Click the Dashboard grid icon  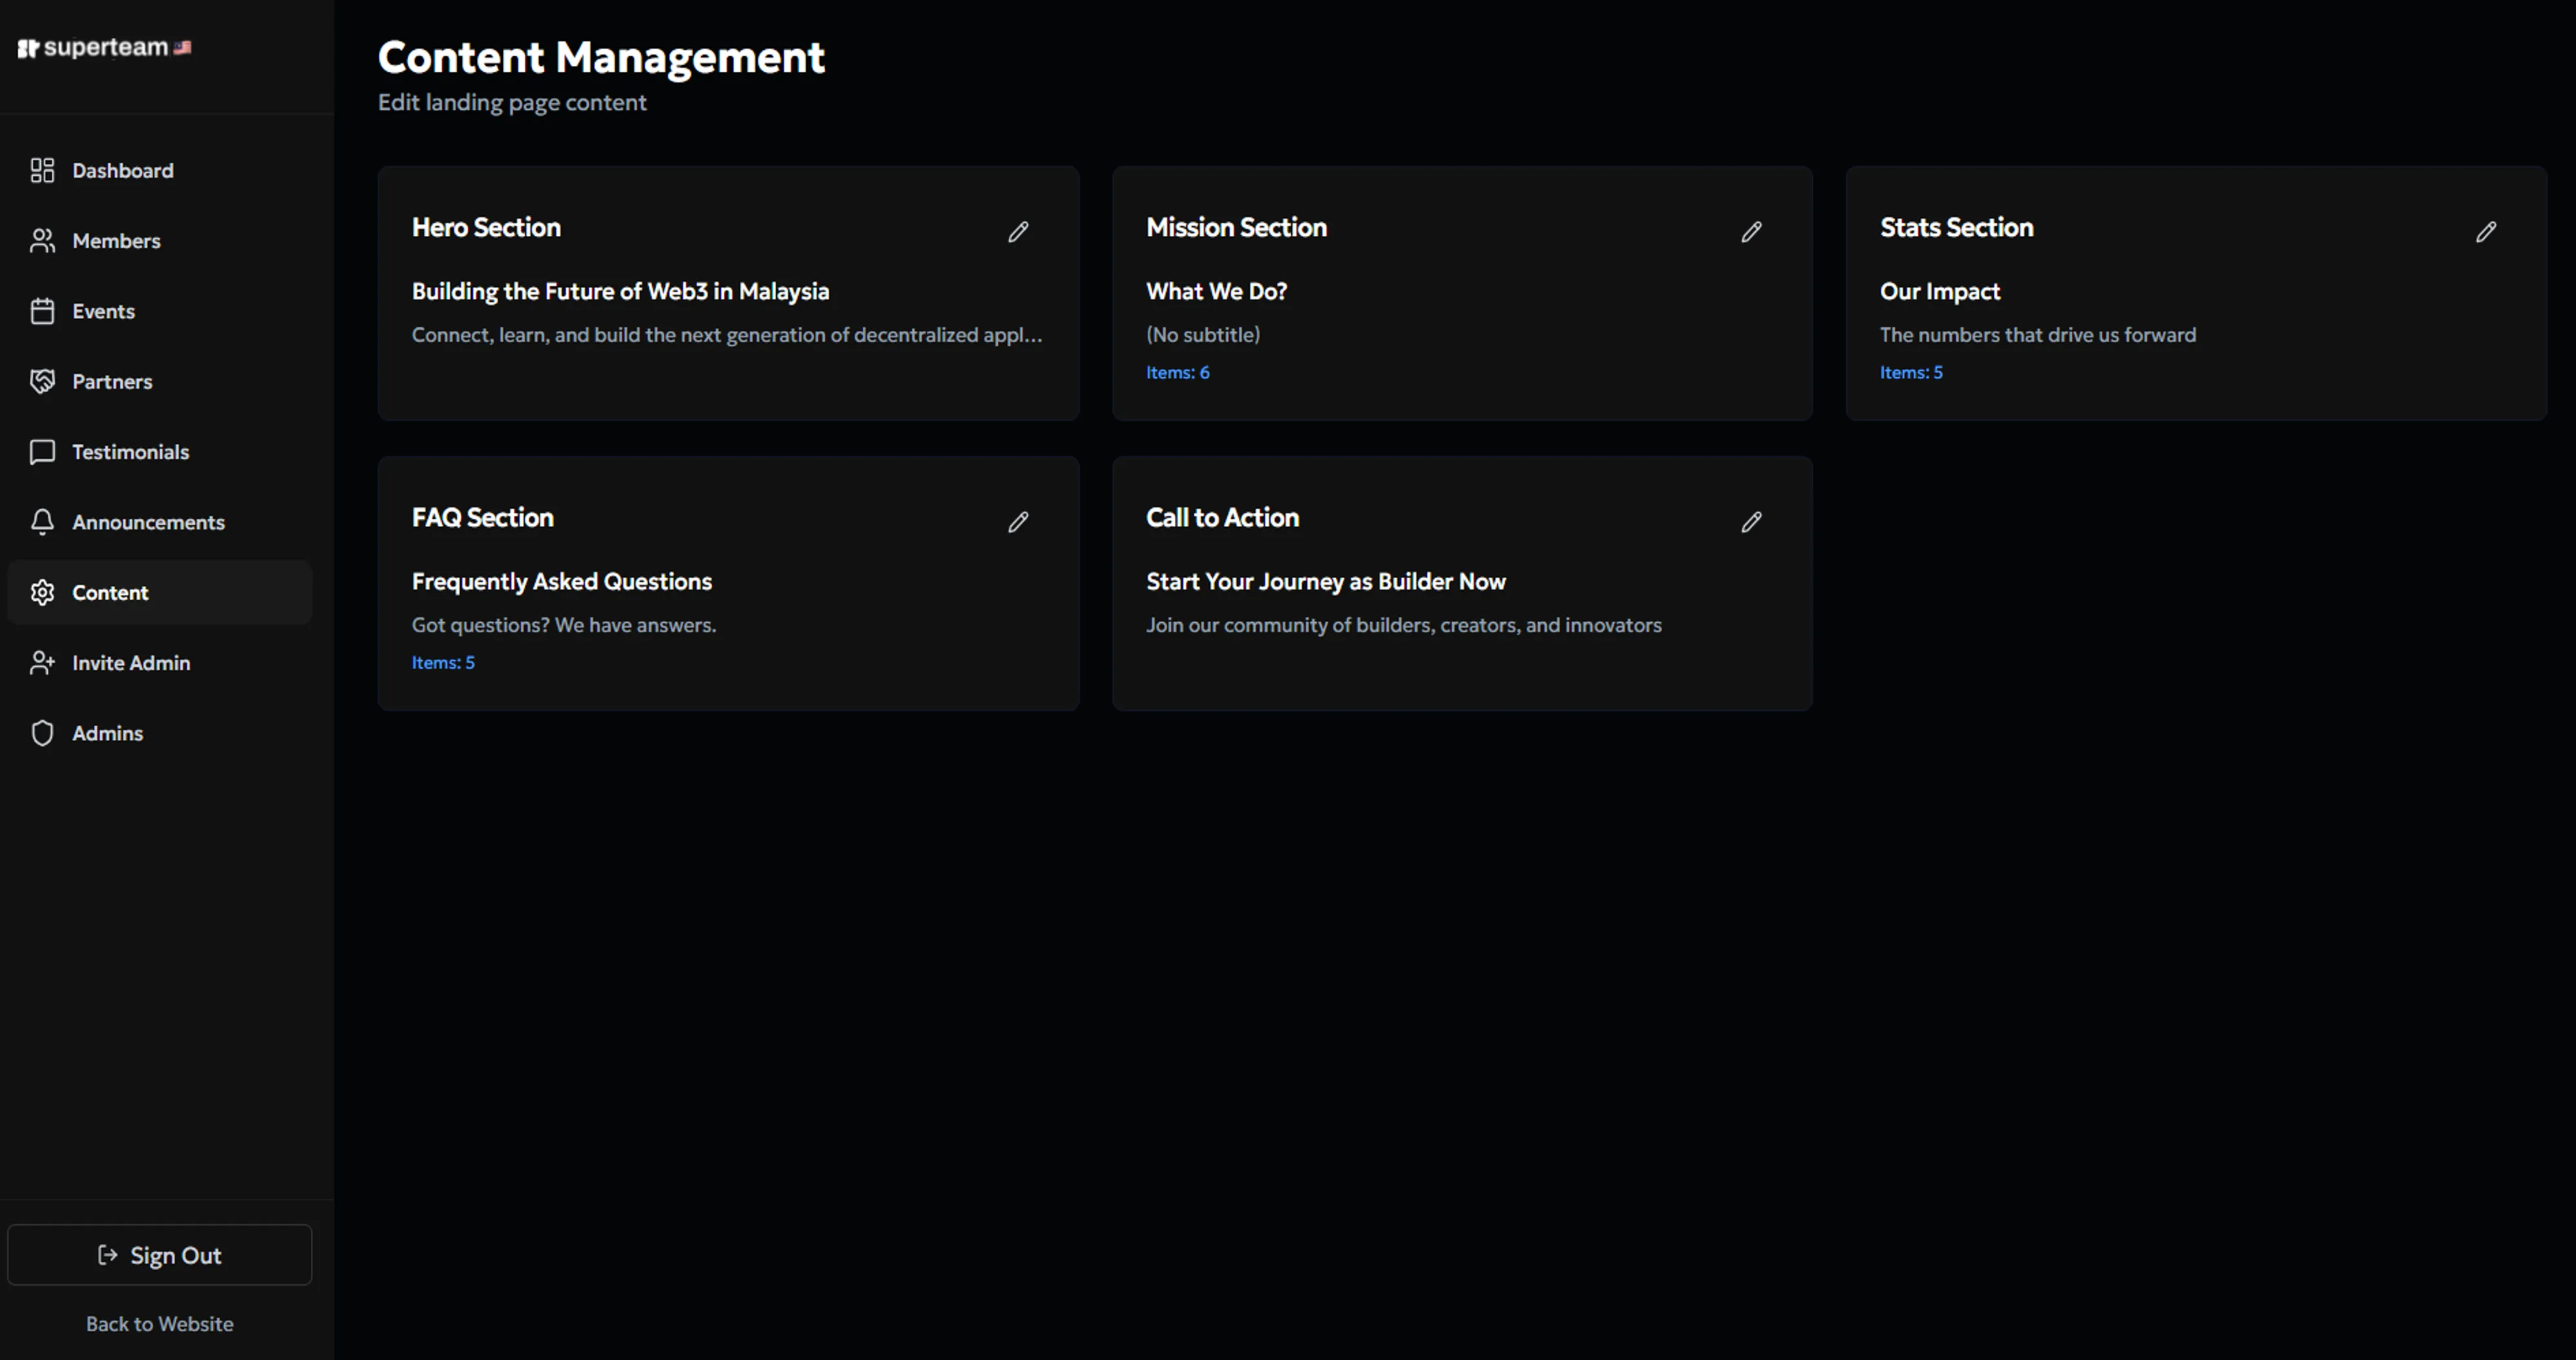point(42,170)
